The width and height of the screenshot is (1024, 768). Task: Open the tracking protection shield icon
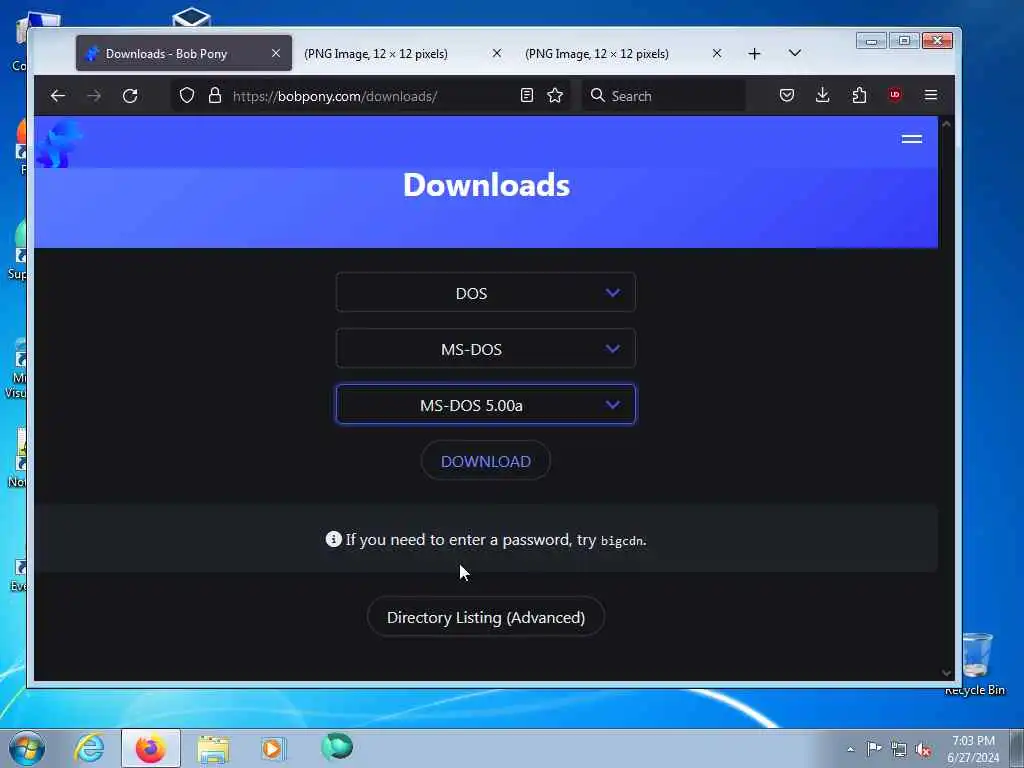[x=187, y=96]
